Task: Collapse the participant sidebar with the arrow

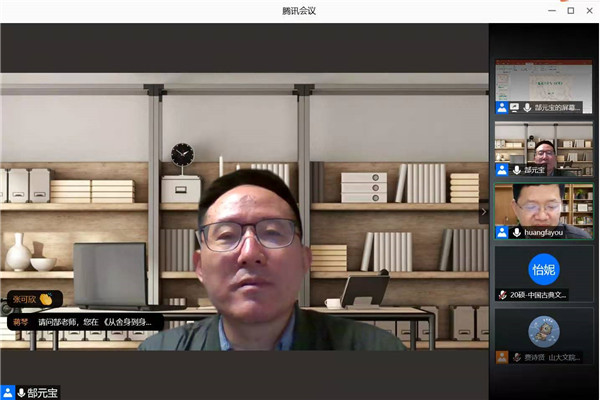Action: (x=484, y=211)
